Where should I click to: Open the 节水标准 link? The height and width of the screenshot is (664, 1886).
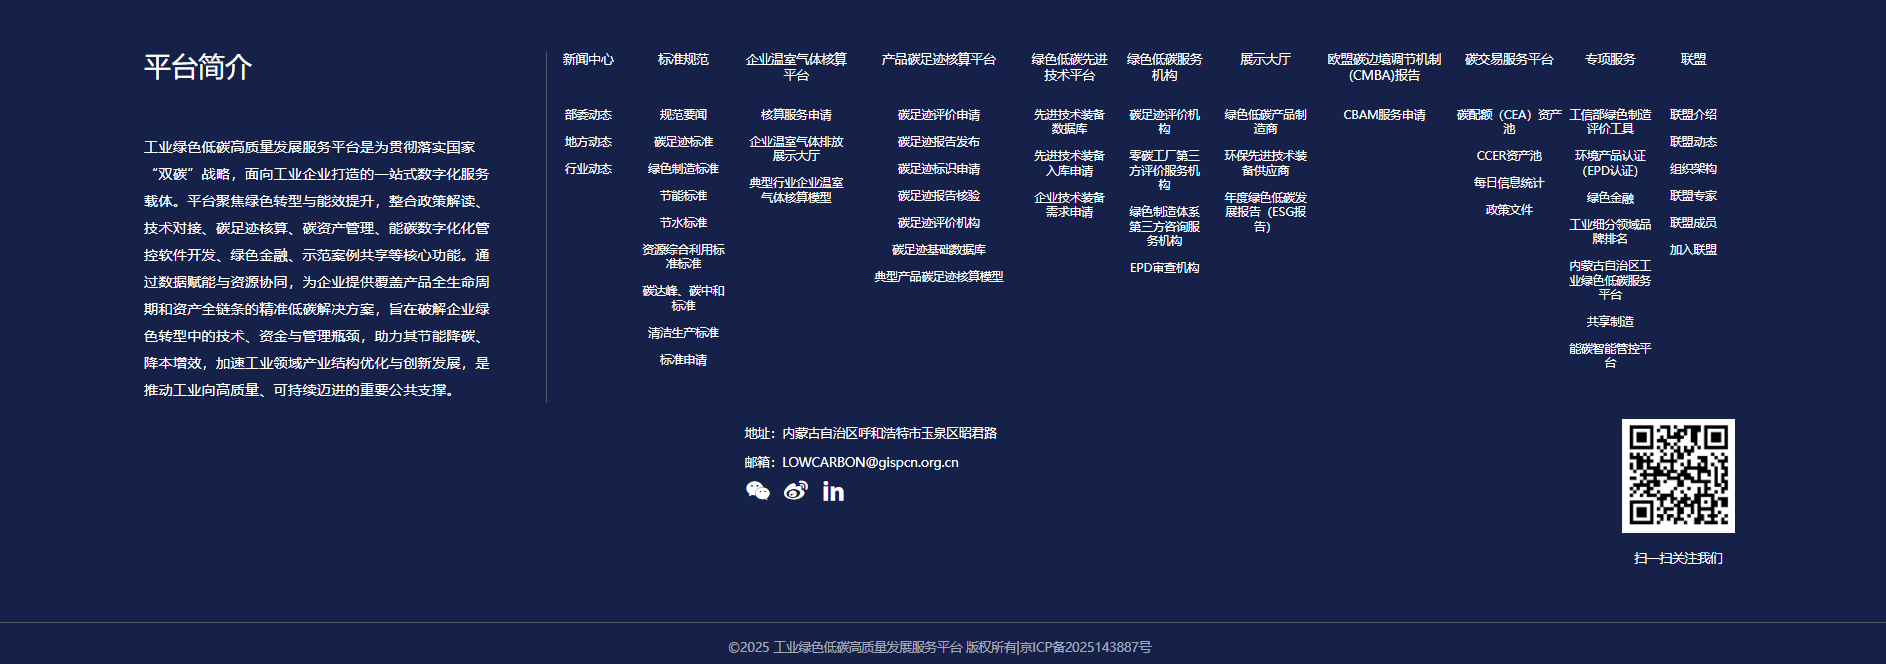point(683,223)
